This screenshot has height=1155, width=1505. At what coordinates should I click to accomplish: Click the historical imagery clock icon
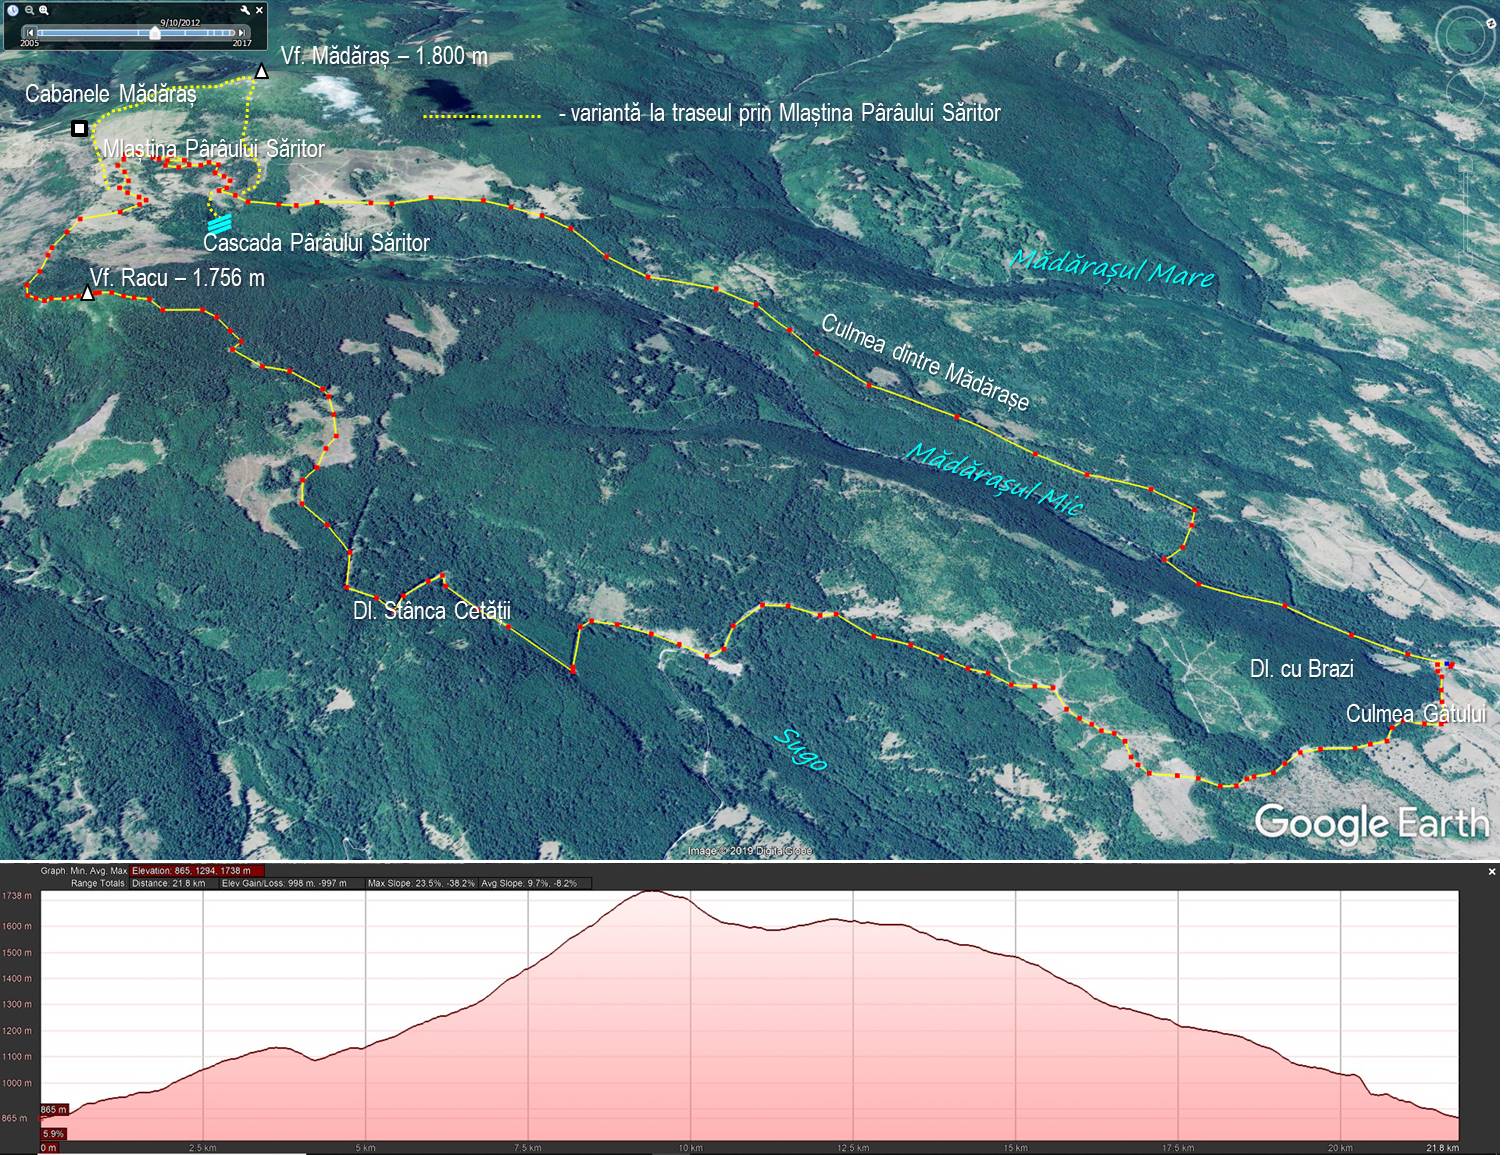coord(13,10)
